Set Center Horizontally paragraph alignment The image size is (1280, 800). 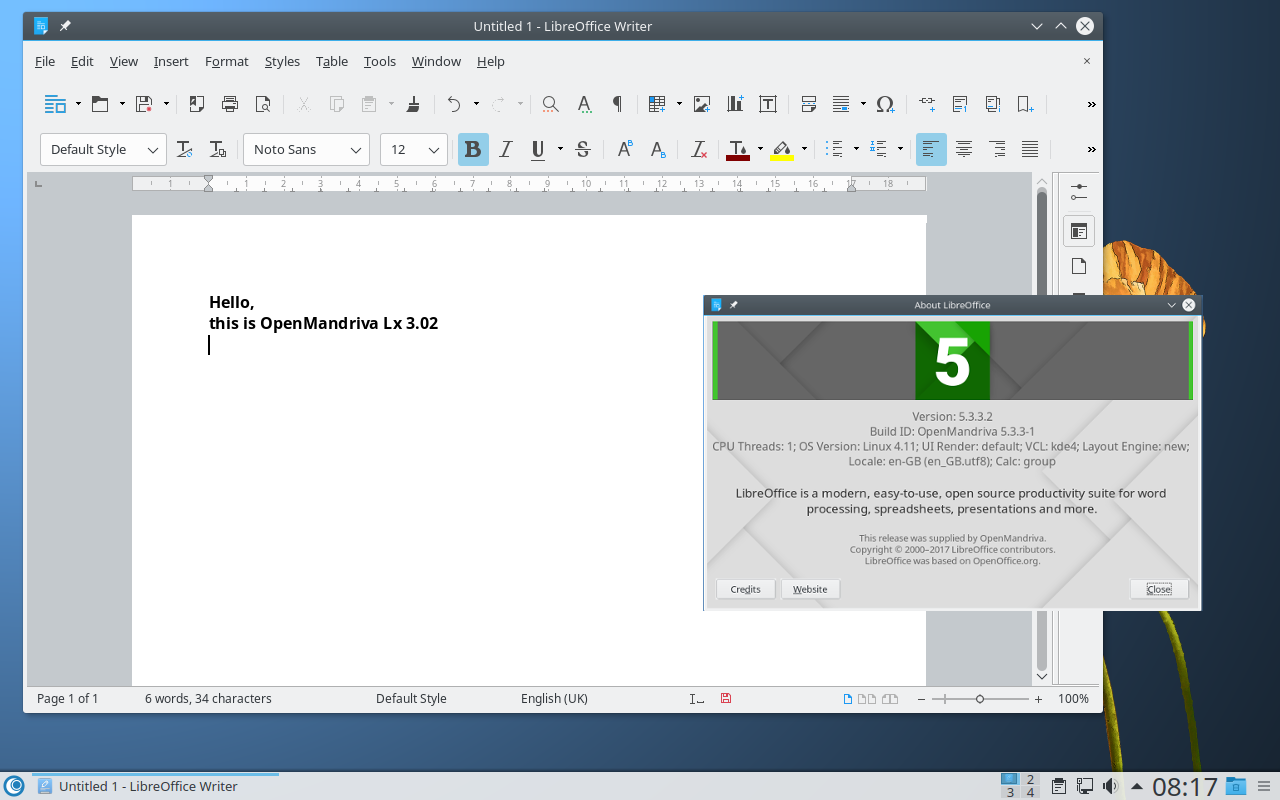pyautogui.click(x=964, y=149)
